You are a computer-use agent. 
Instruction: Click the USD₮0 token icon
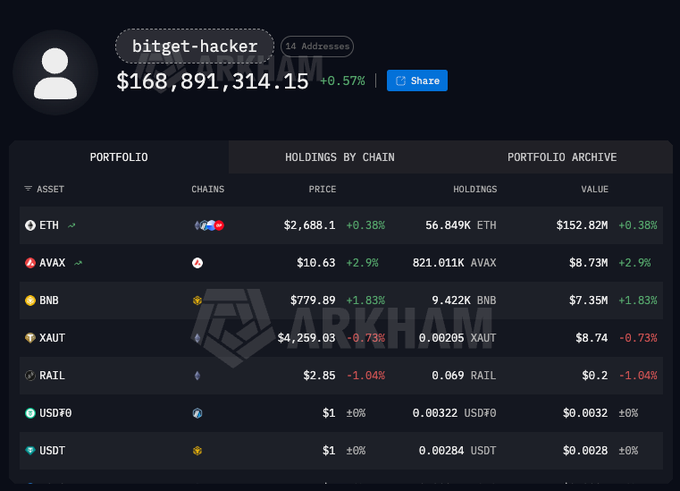point(30,413)
